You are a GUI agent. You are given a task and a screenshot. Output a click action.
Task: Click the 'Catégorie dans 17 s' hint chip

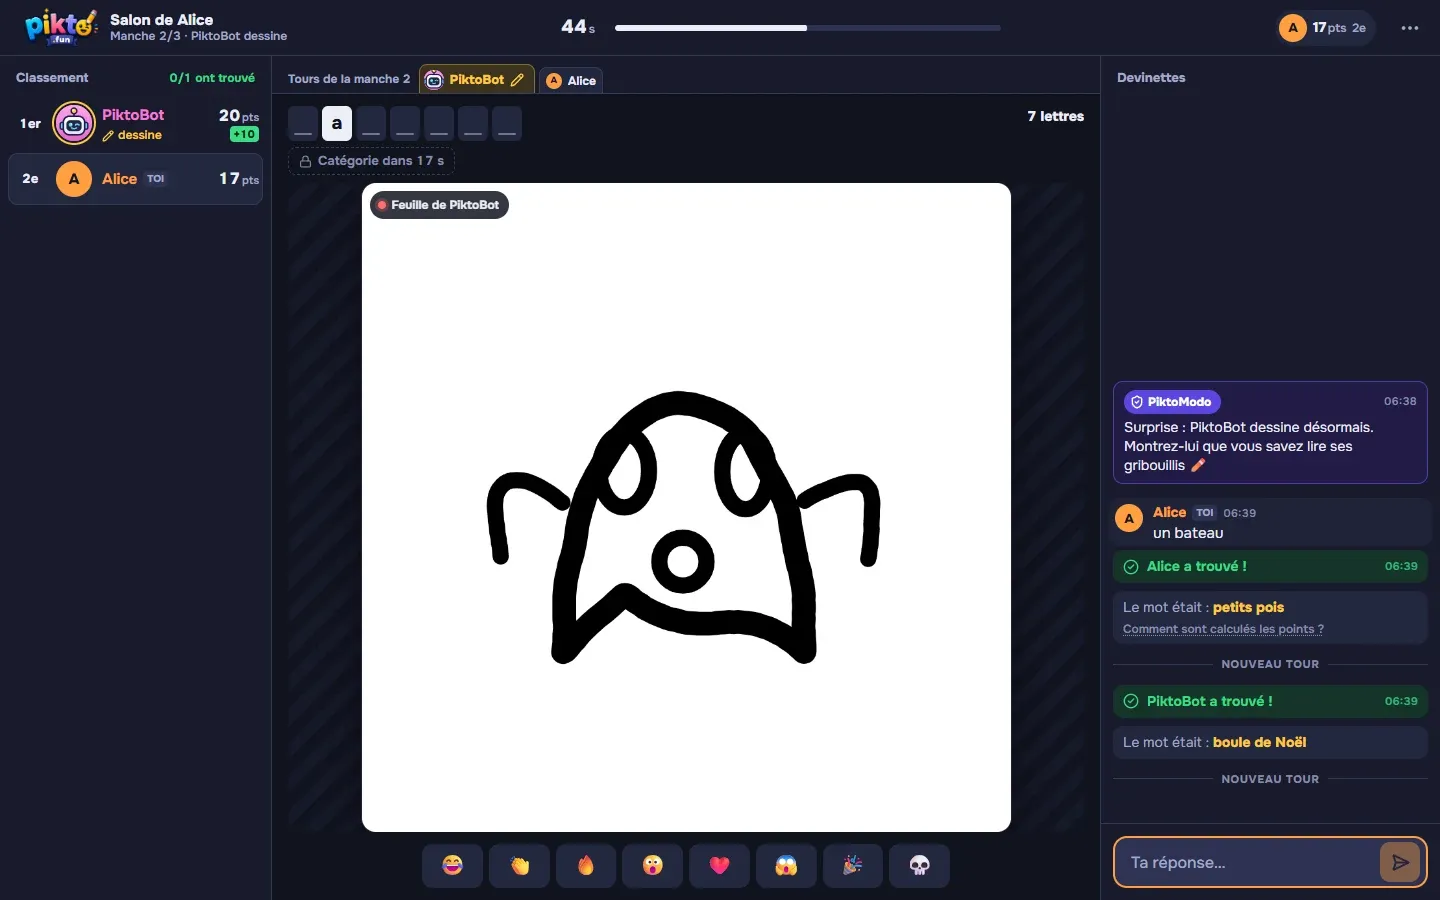pos(372,161)
